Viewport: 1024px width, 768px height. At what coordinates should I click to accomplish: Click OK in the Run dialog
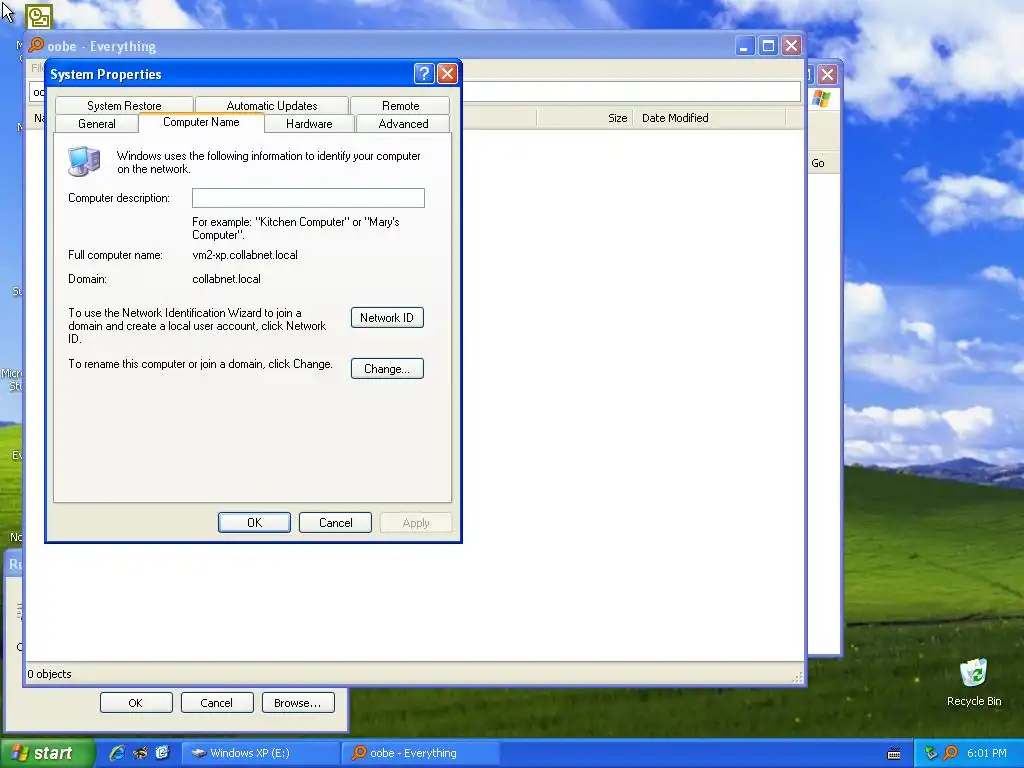[x=136, y=703]
